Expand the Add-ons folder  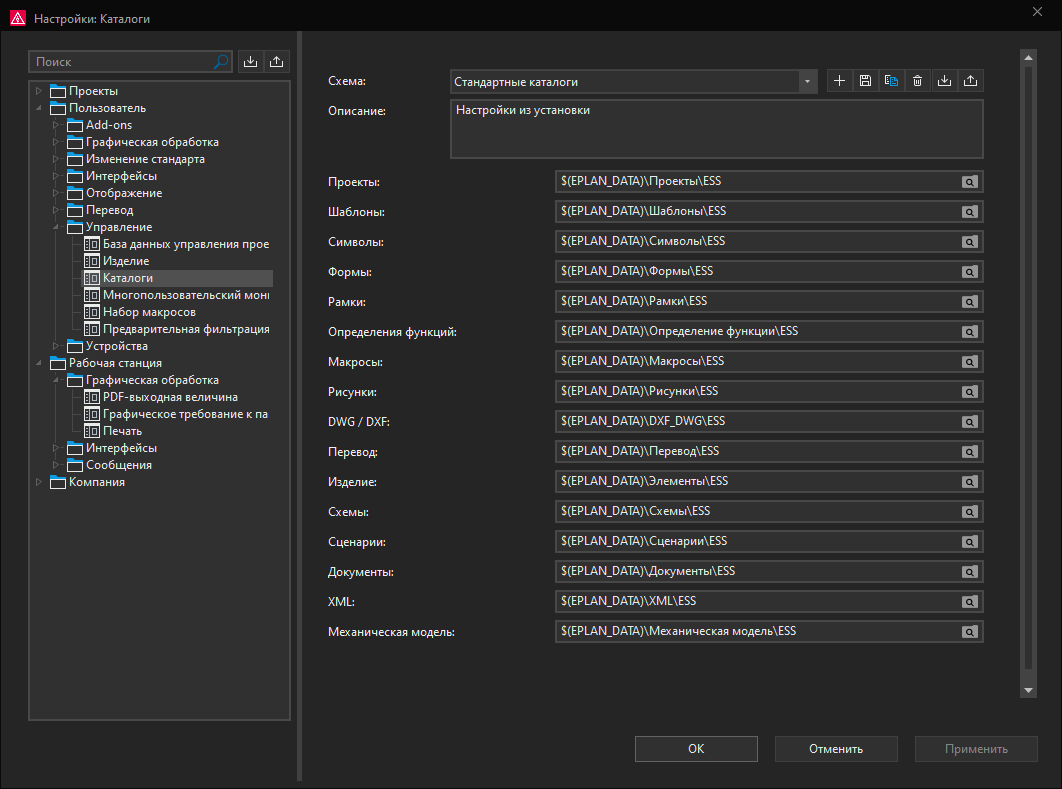click(x=56, y=125)
